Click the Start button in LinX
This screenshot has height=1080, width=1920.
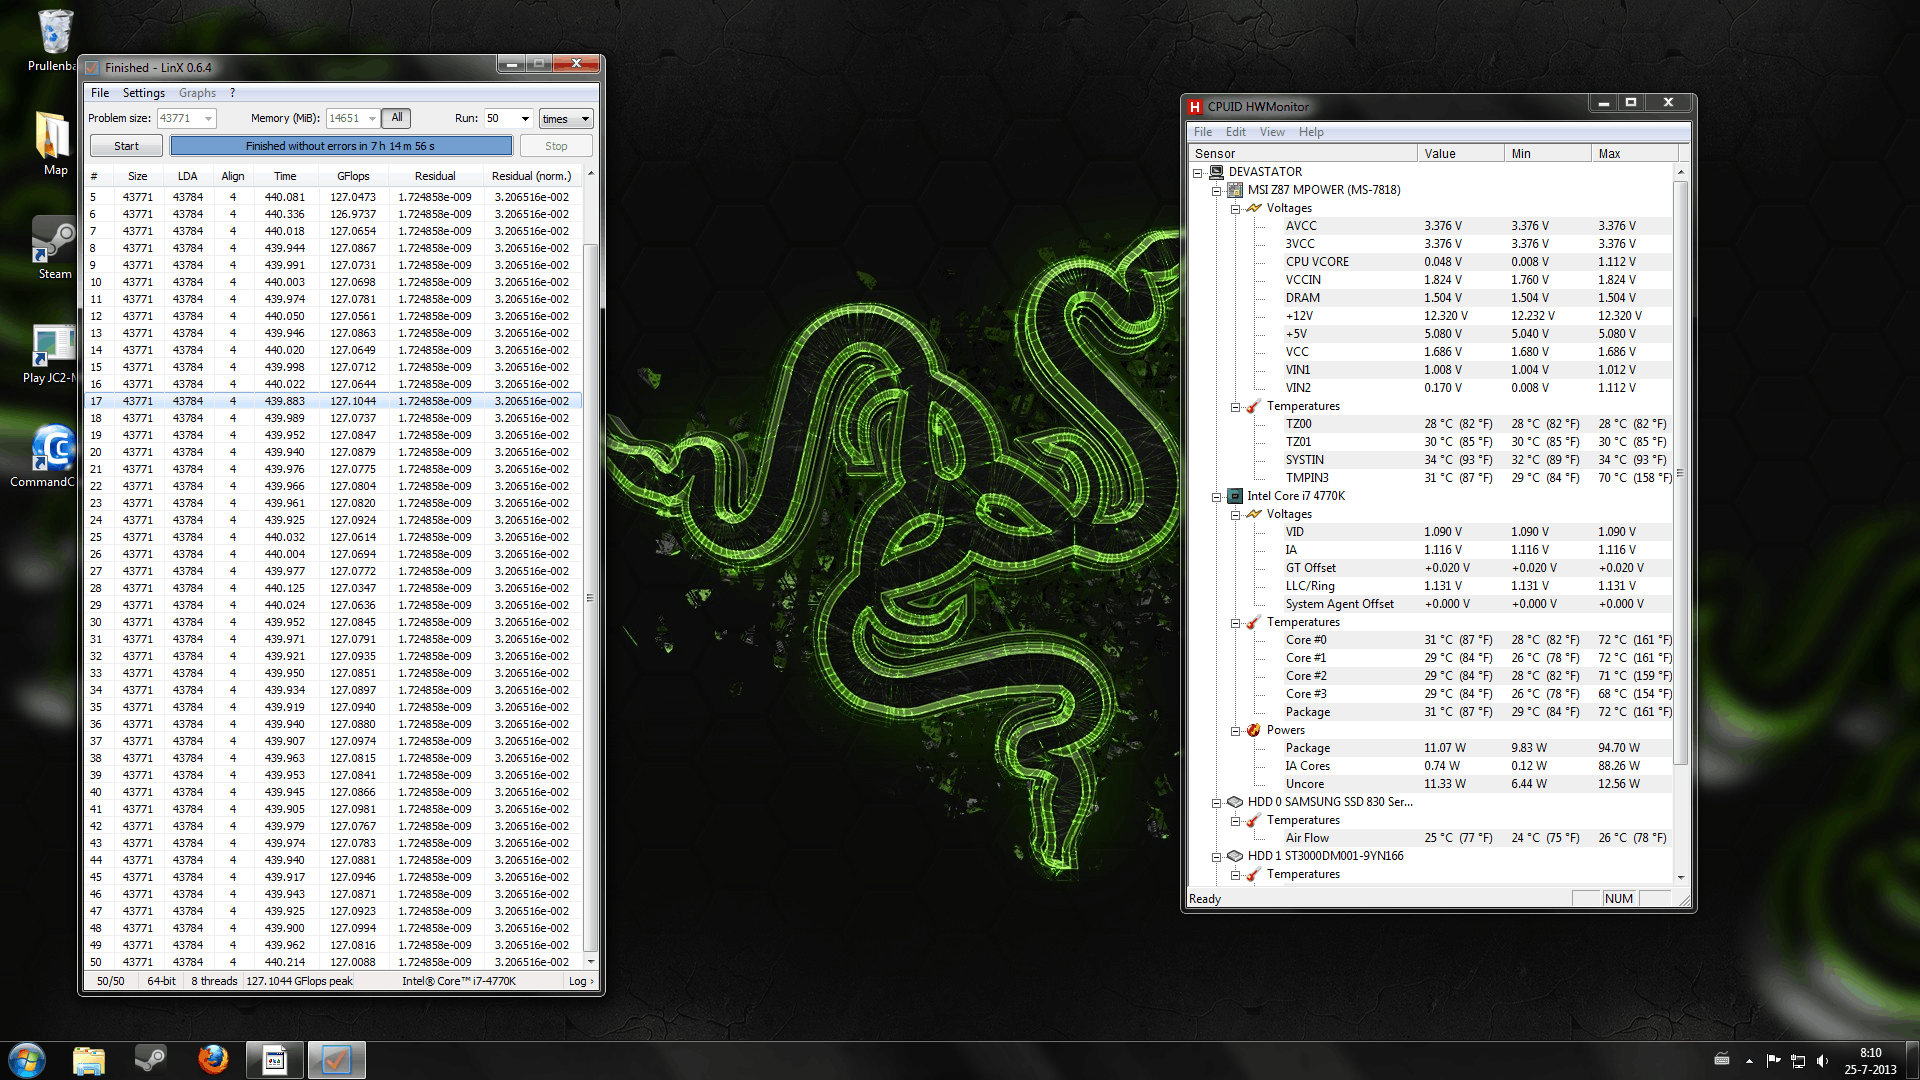(126, 146)
